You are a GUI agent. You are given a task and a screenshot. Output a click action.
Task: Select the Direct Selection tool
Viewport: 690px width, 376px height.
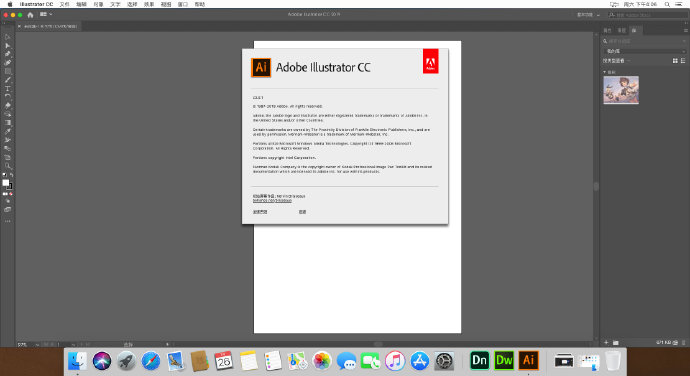coord(7,45)
